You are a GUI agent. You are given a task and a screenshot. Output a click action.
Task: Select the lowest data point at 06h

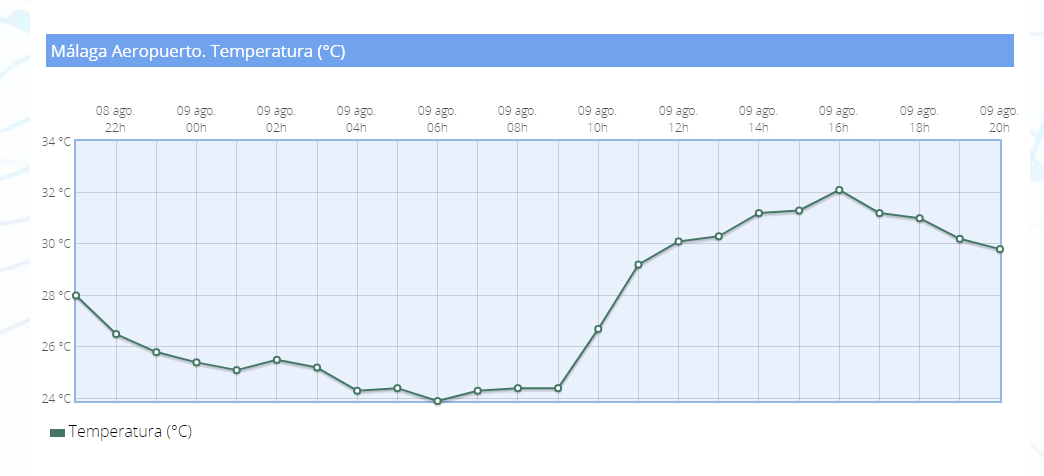coord(437,401)
